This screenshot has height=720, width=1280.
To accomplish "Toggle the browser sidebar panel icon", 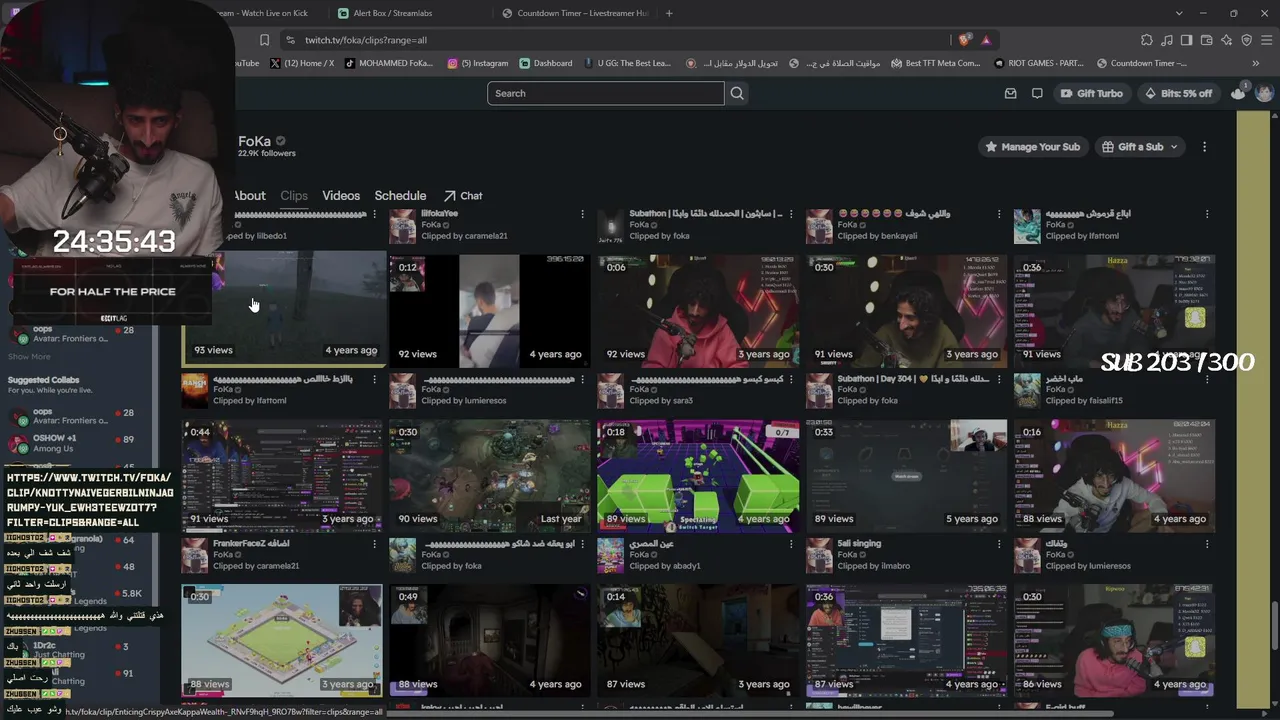I will [x=1186, y=40].
